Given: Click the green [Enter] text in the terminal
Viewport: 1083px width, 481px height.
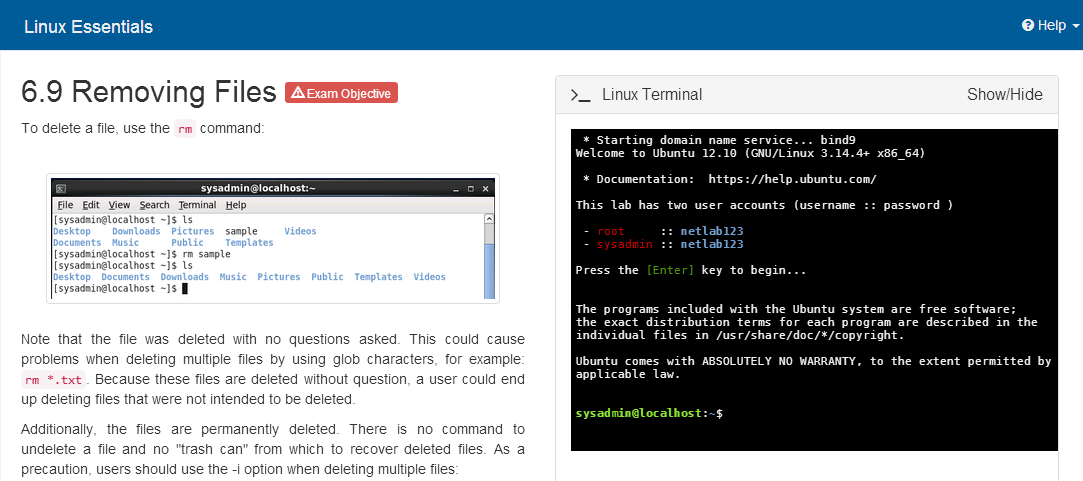Looking at the screenshot, I should tap(670, 270).
